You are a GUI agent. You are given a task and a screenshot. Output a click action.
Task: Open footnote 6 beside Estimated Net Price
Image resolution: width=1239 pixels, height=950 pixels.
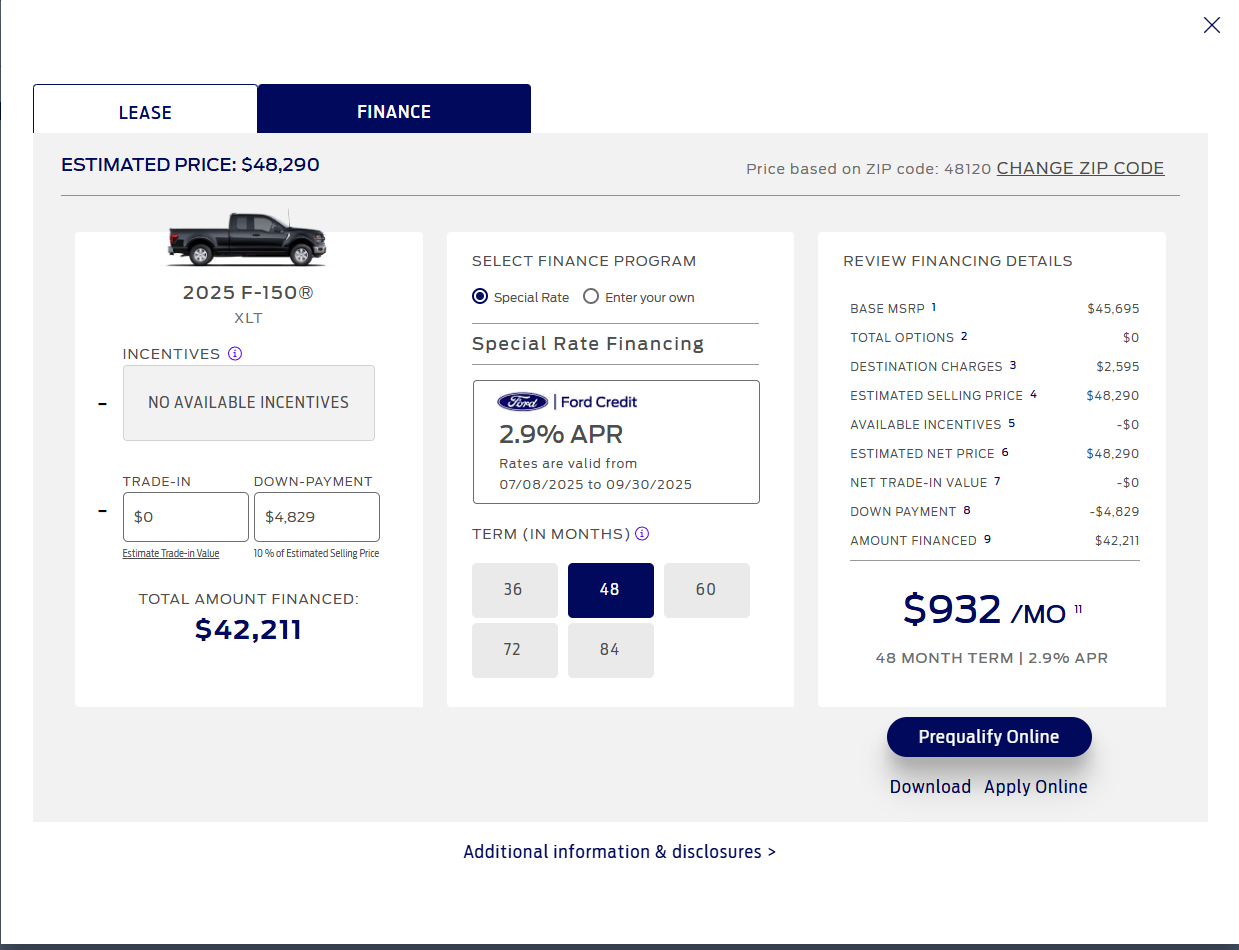(x=1005, y=452)
